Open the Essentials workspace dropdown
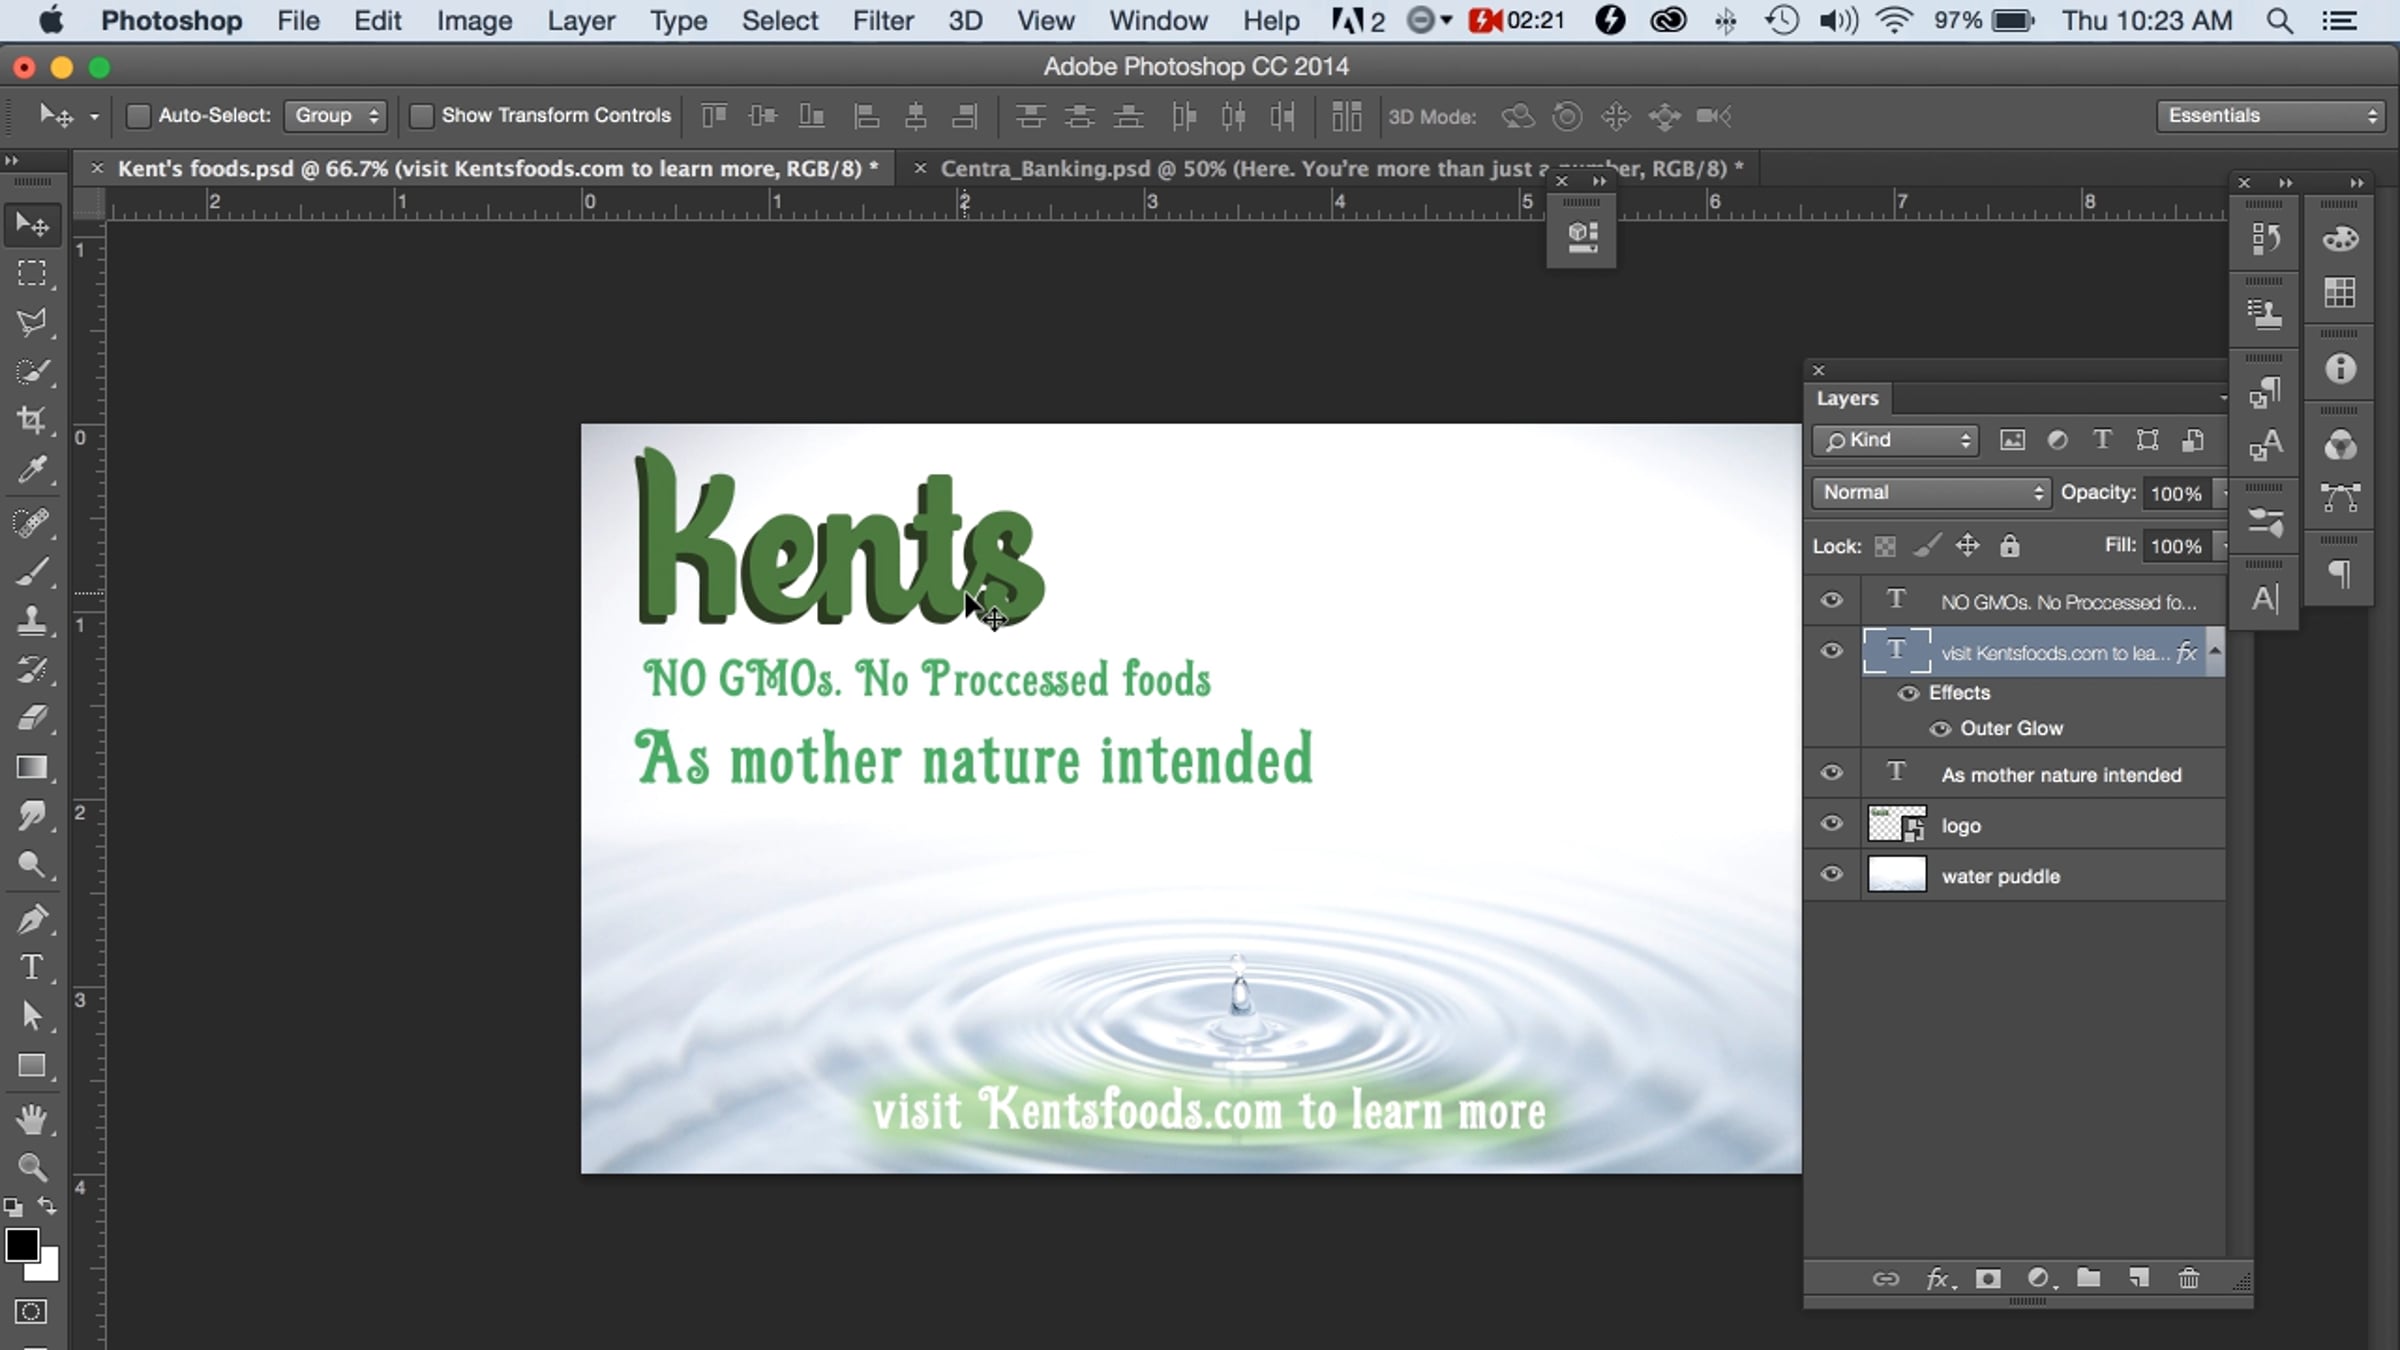 tap(2271, 116)
